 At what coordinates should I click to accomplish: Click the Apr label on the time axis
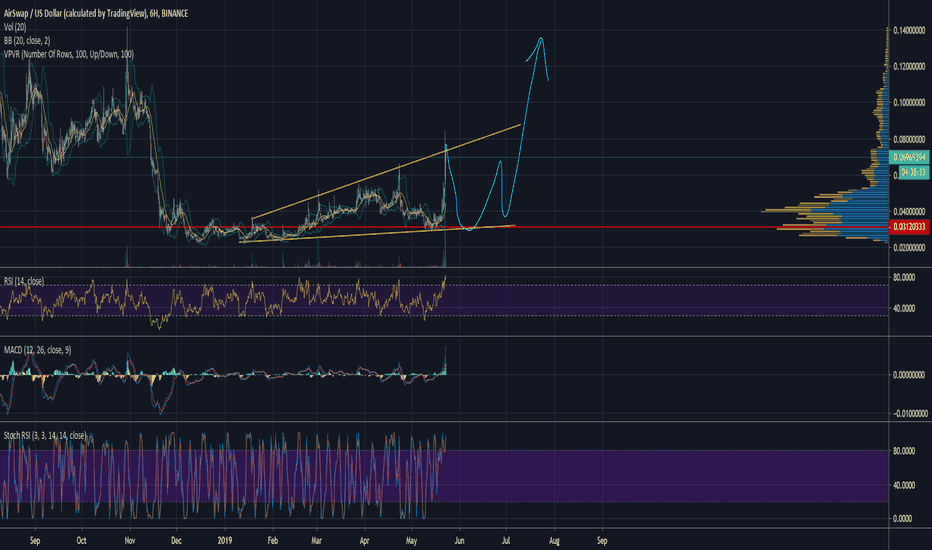point(364,540)
